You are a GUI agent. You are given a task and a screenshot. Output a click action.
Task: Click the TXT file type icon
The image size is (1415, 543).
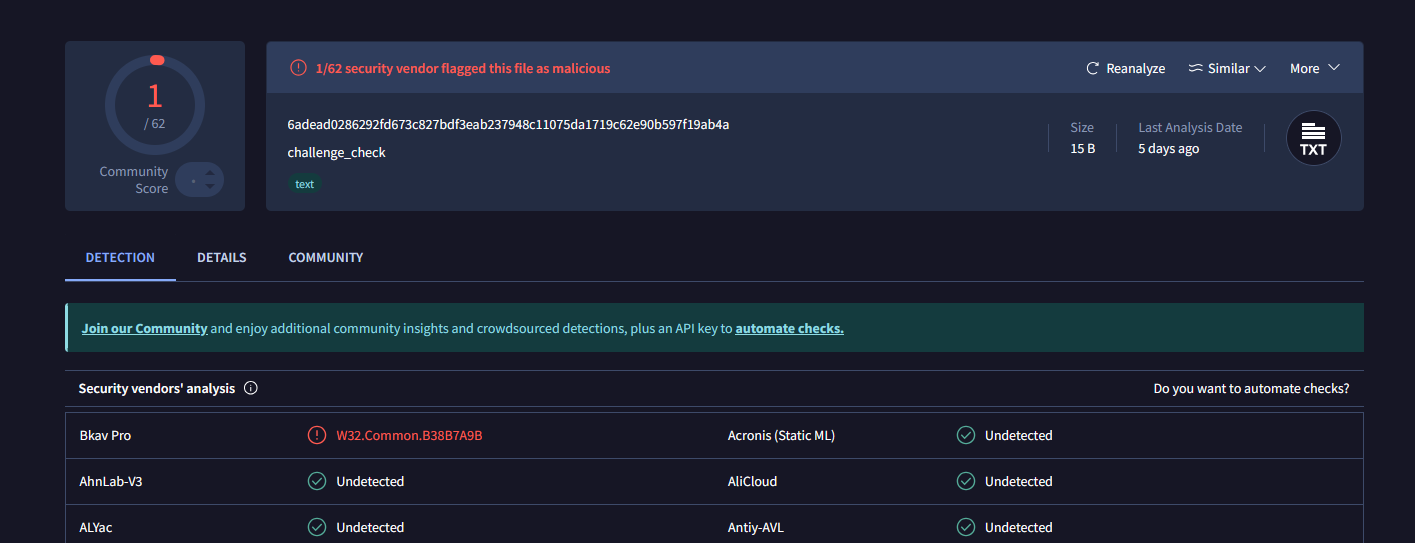(x=1313, y=138)
